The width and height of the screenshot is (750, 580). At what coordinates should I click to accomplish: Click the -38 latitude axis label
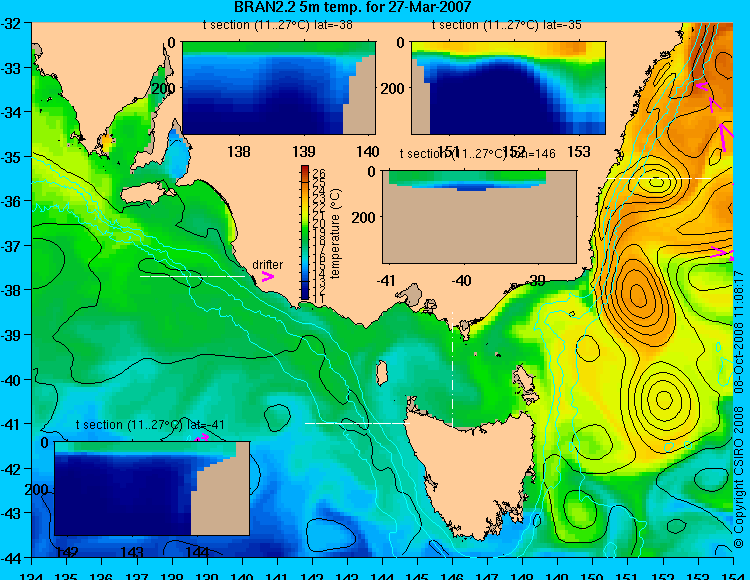tap(11, 290)
